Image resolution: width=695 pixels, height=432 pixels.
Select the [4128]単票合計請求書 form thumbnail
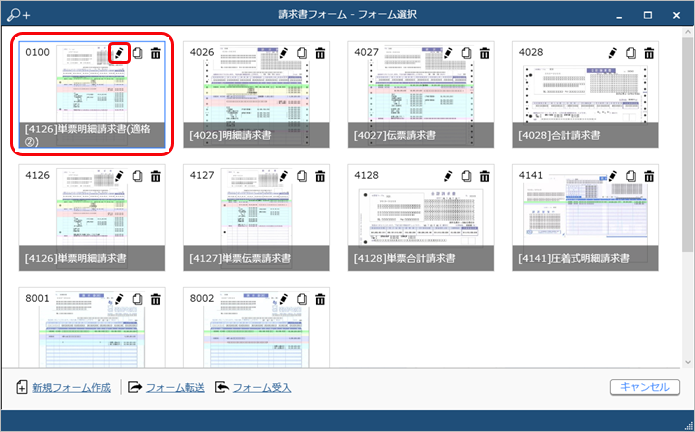(x=421, y=218)
